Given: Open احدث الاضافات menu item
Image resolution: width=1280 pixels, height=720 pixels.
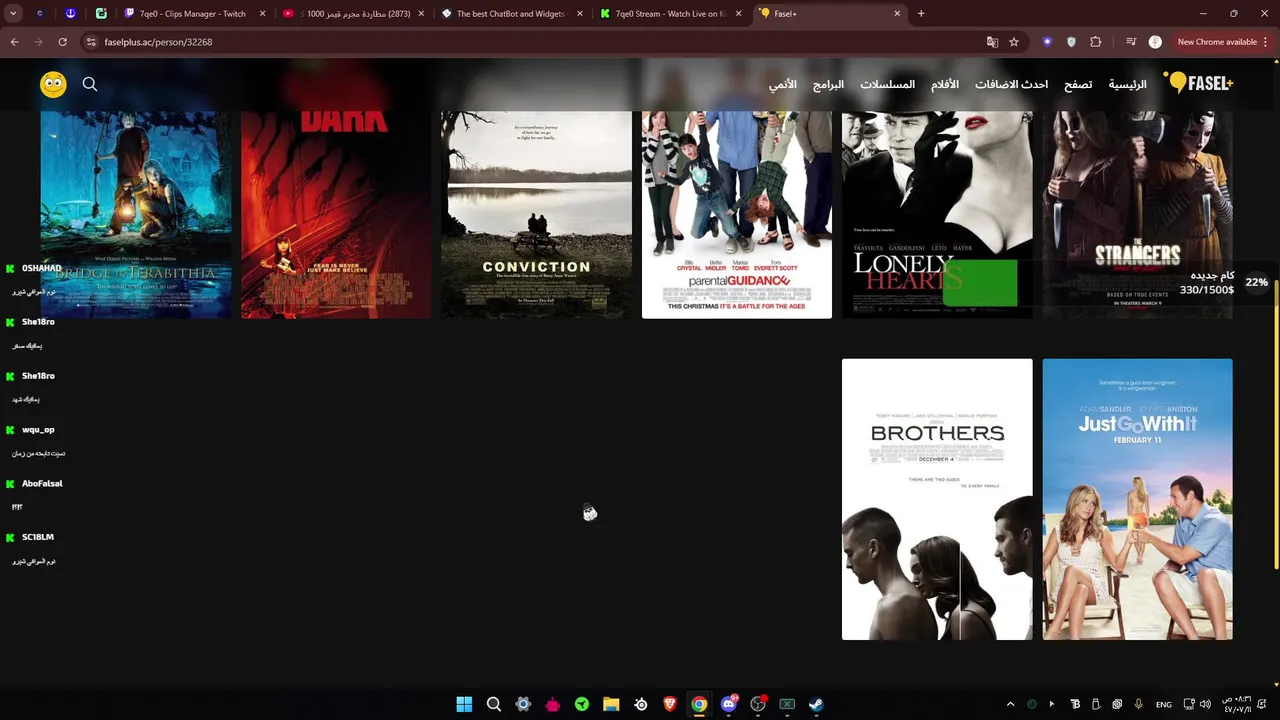Looking at the screenshot, I should coord(1011,84).
